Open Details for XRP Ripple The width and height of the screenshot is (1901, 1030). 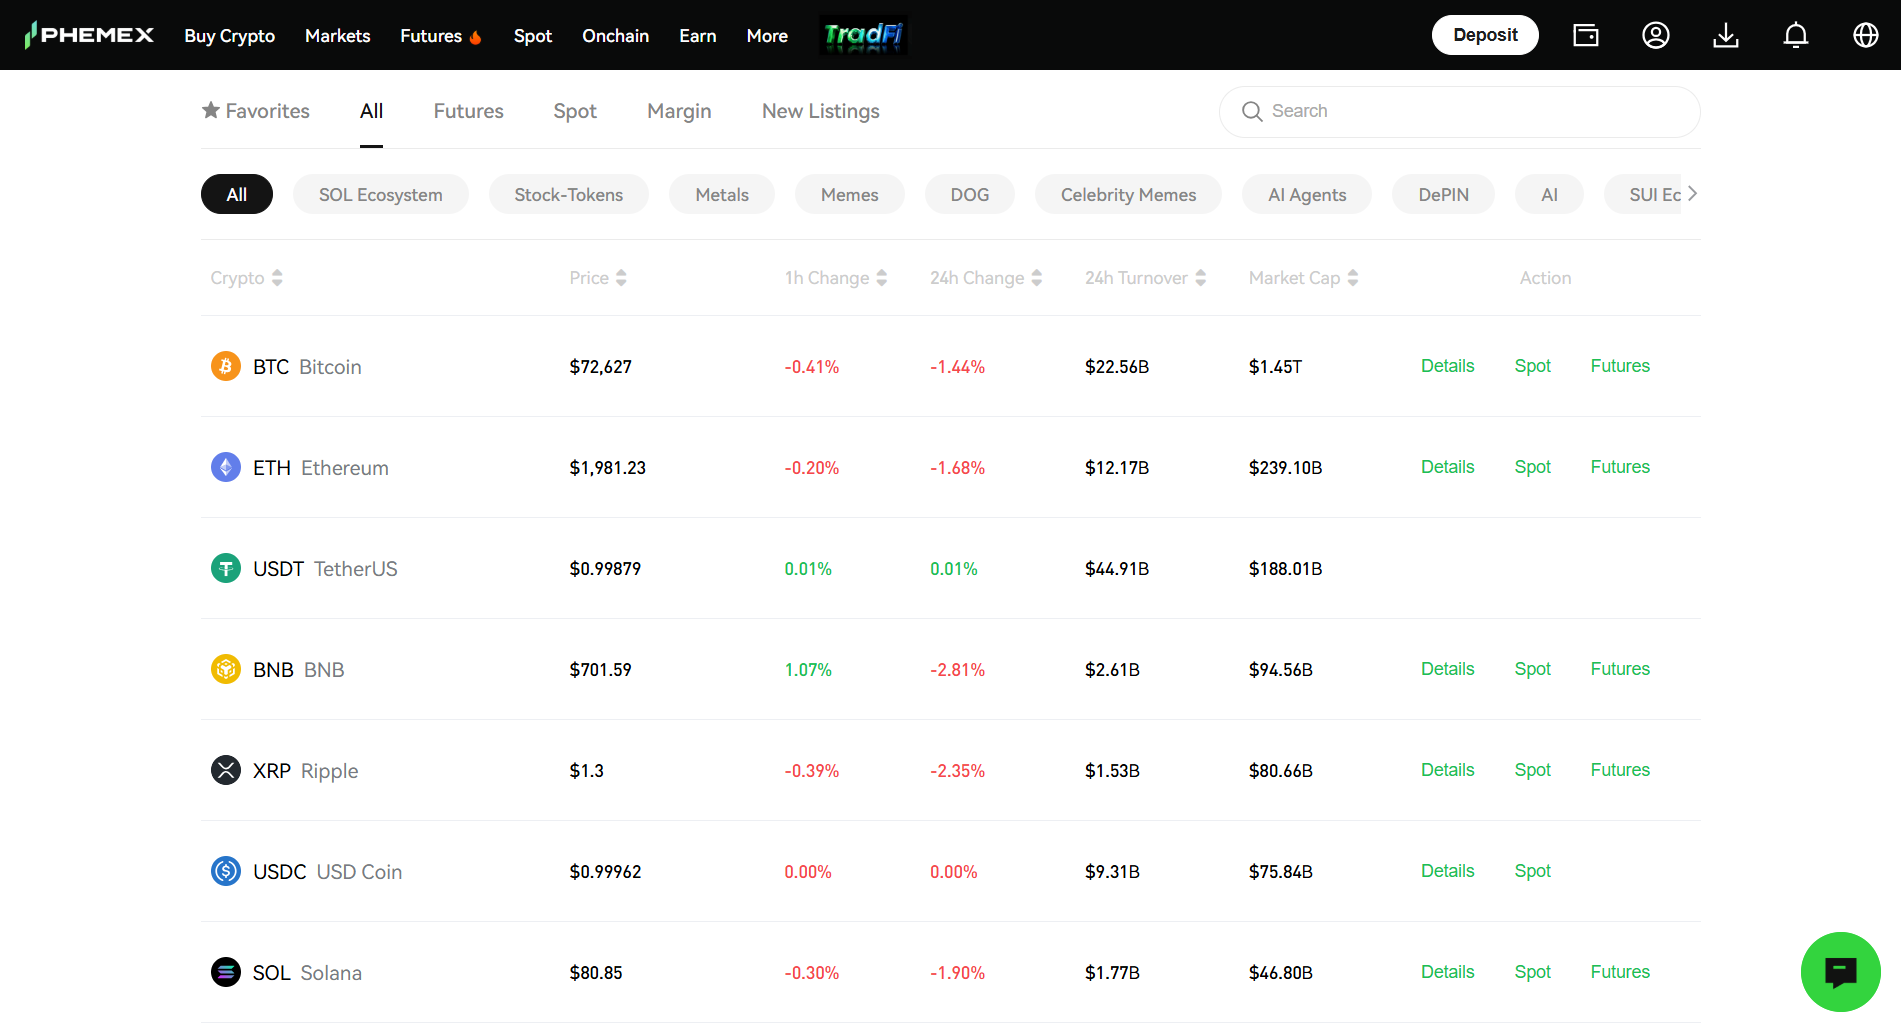[x=1448, y=770]
